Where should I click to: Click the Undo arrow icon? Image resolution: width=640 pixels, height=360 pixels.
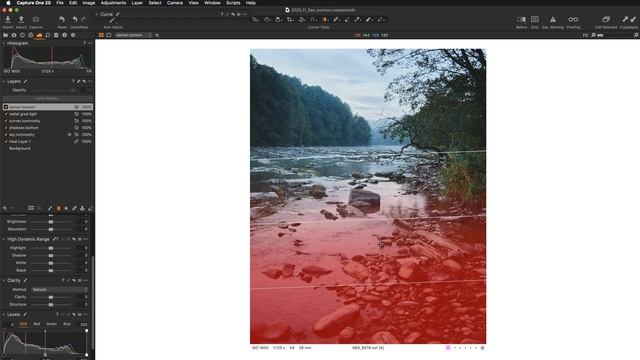pyautogui.click(x=75, y=19)
